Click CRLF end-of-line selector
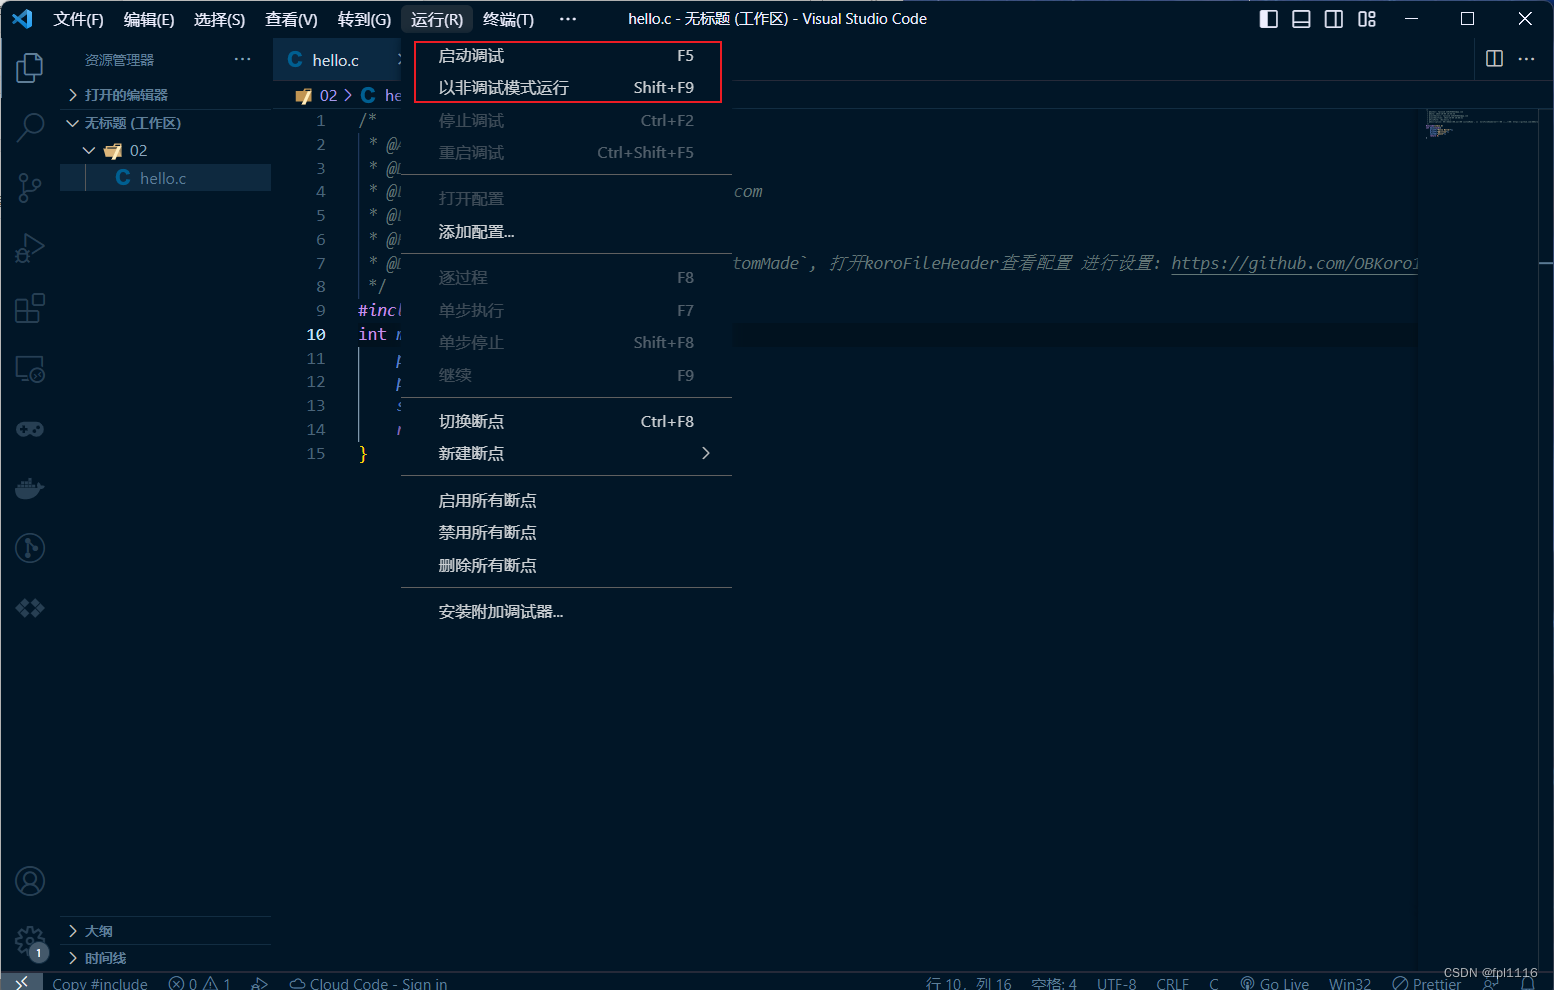Viewport: 1554px width, 990px height. (1172, 983)
